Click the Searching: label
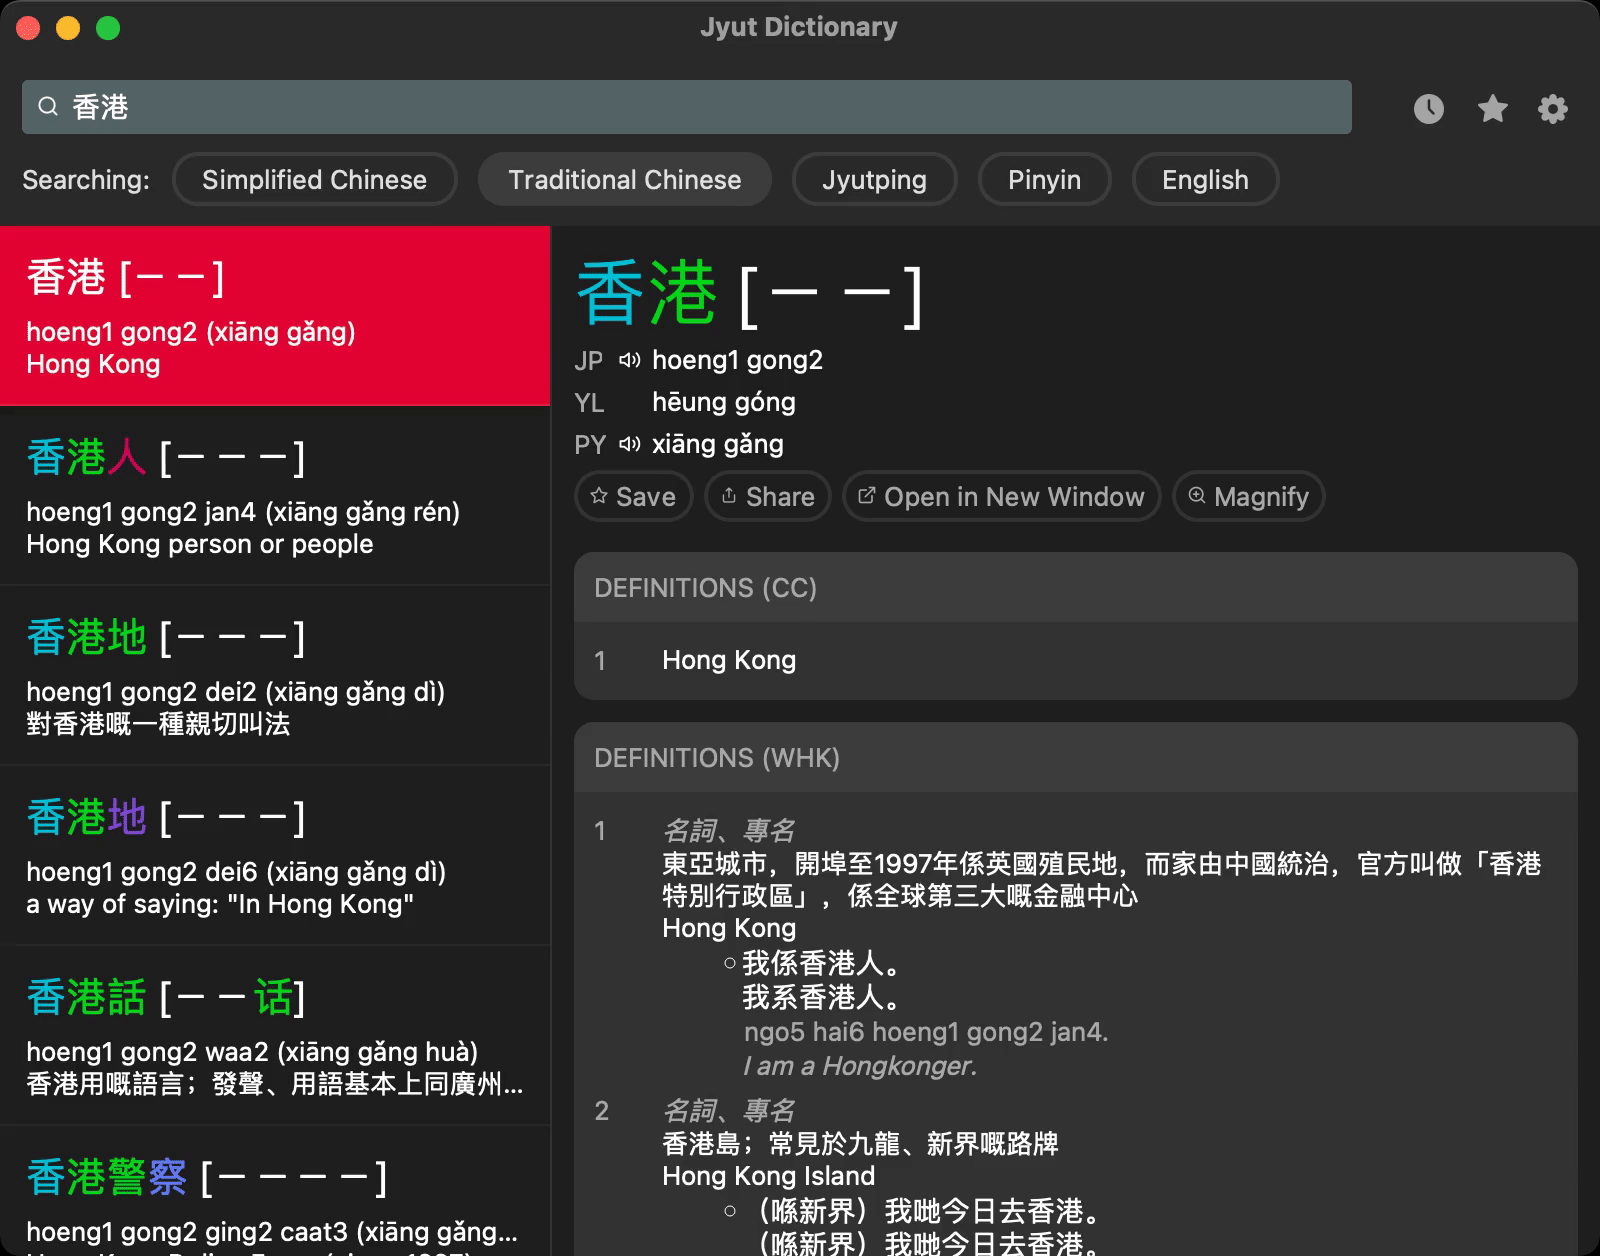Screen dimensions: 1600x1256 (86, 180)
